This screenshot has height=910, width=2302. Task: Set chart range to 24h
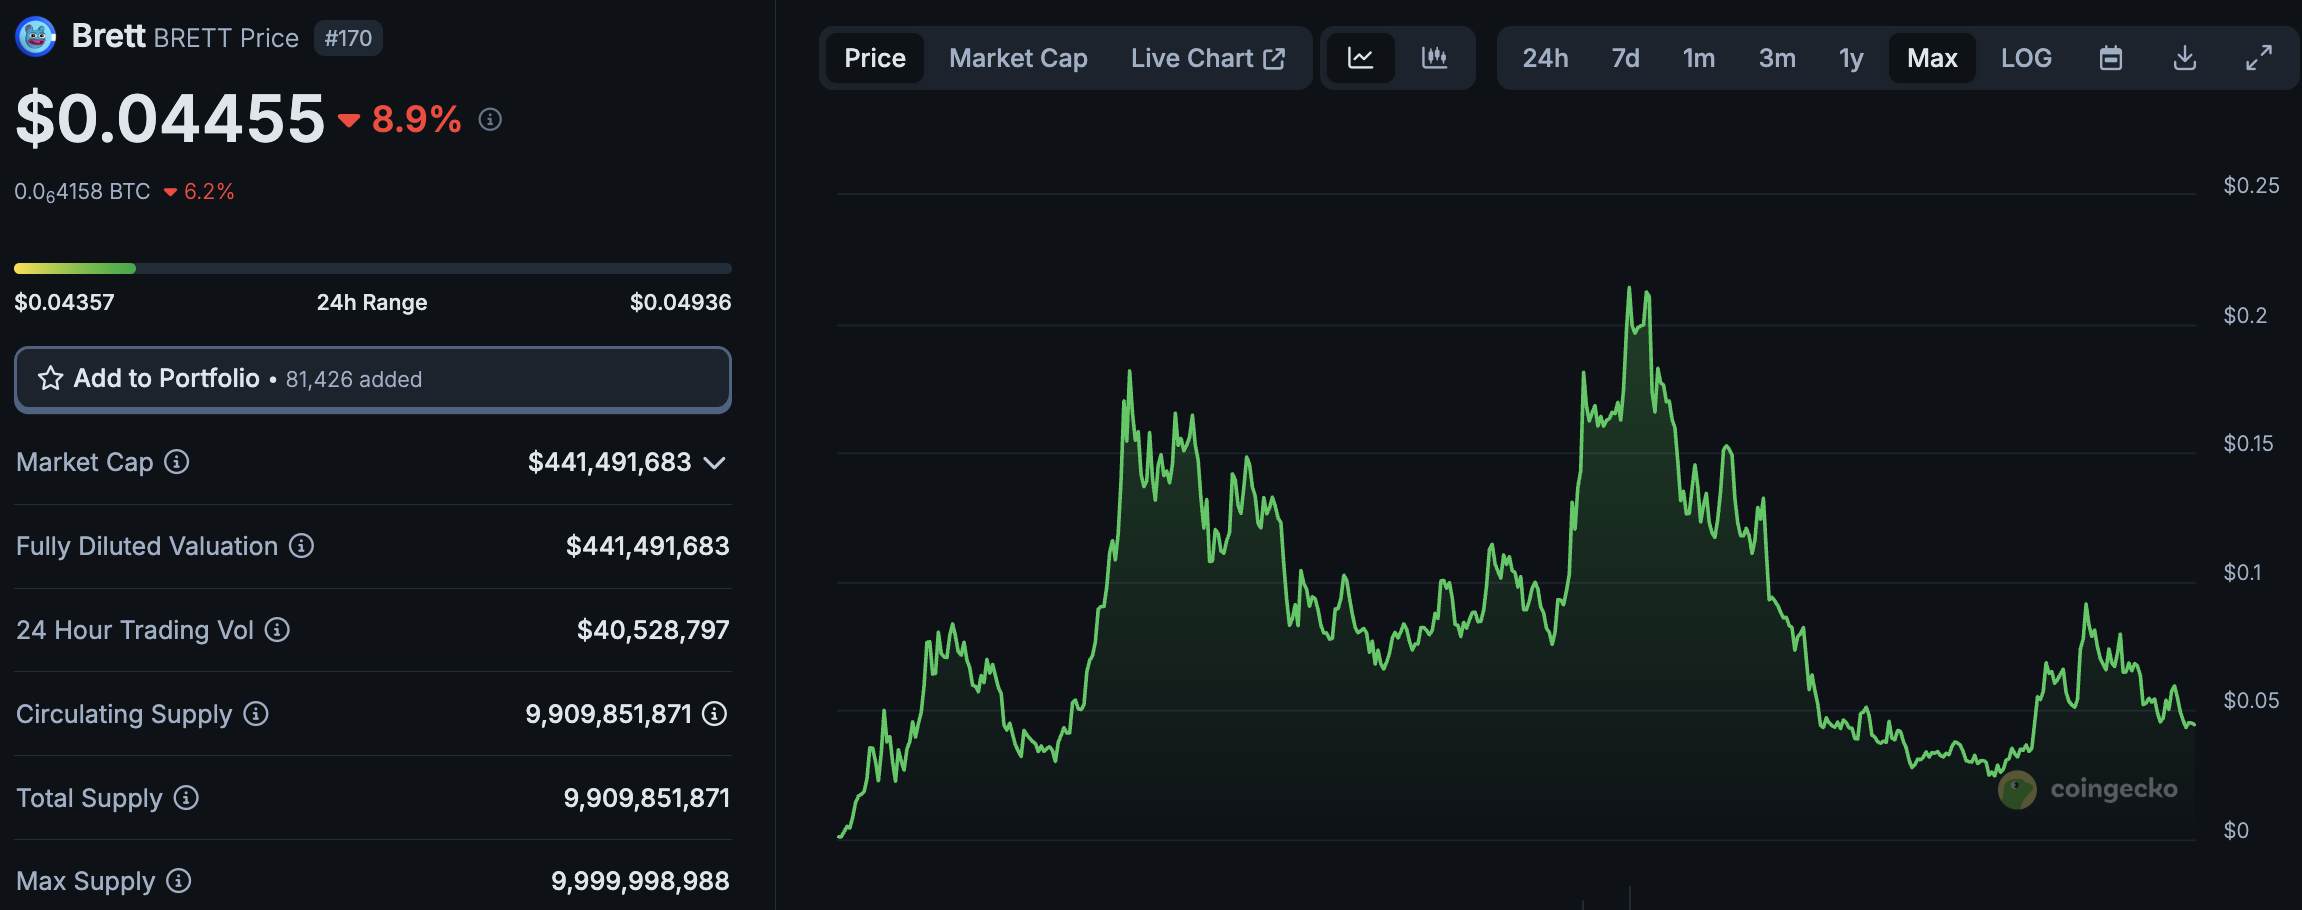tap(1545, 58)
